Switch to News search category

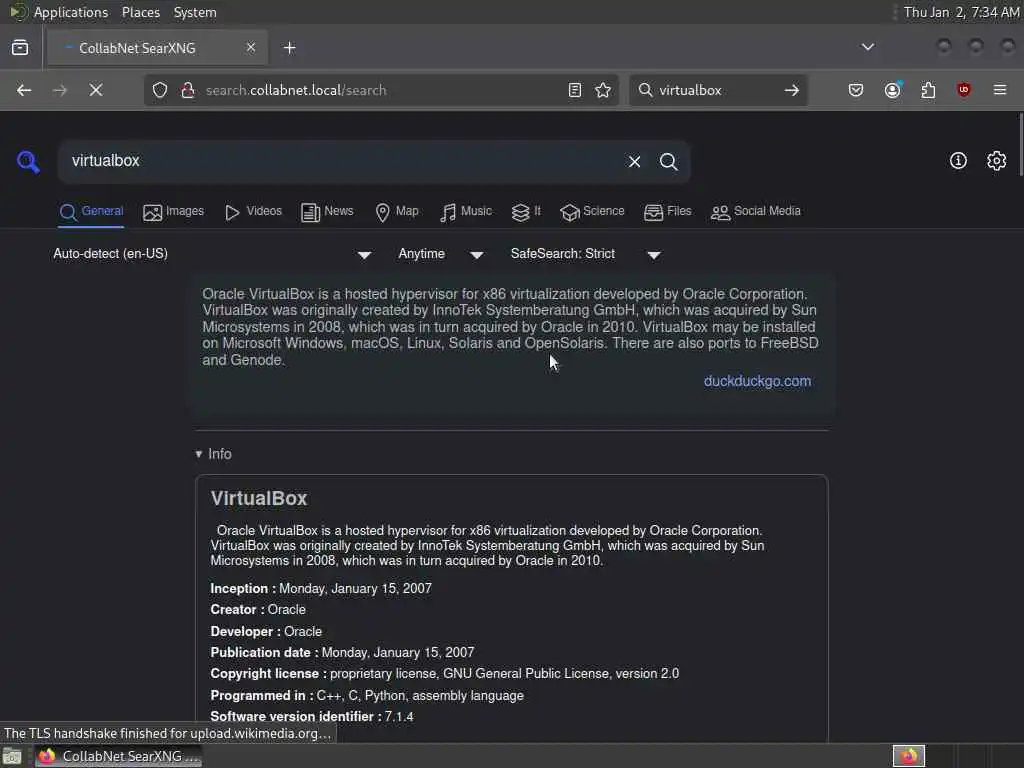tap(327, 212)
